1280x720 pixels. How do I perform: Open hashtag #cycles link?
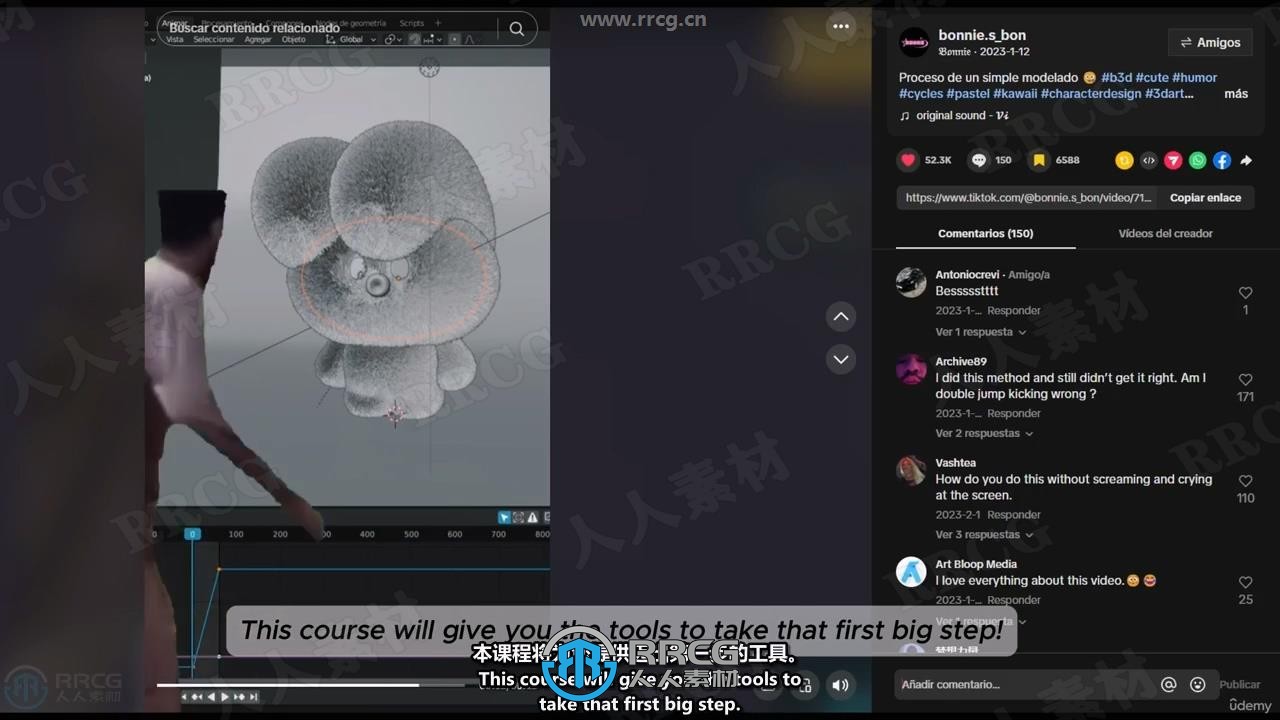coord(921,94)
